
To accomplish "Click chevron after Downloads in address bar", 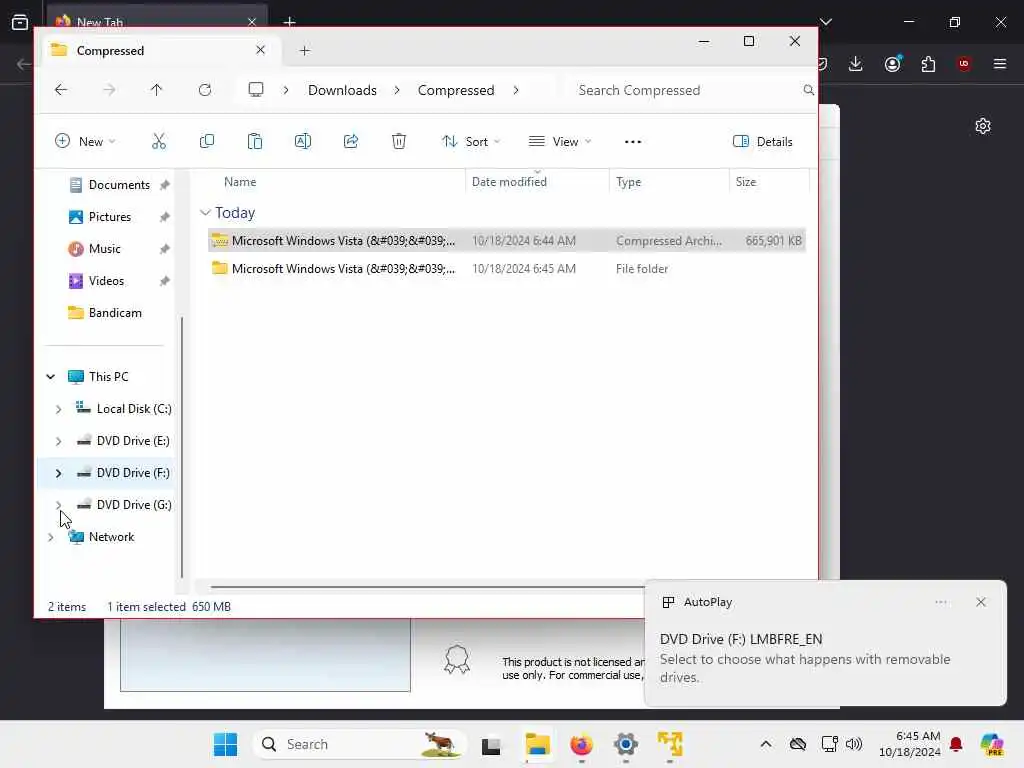I will tap(397, 90).
